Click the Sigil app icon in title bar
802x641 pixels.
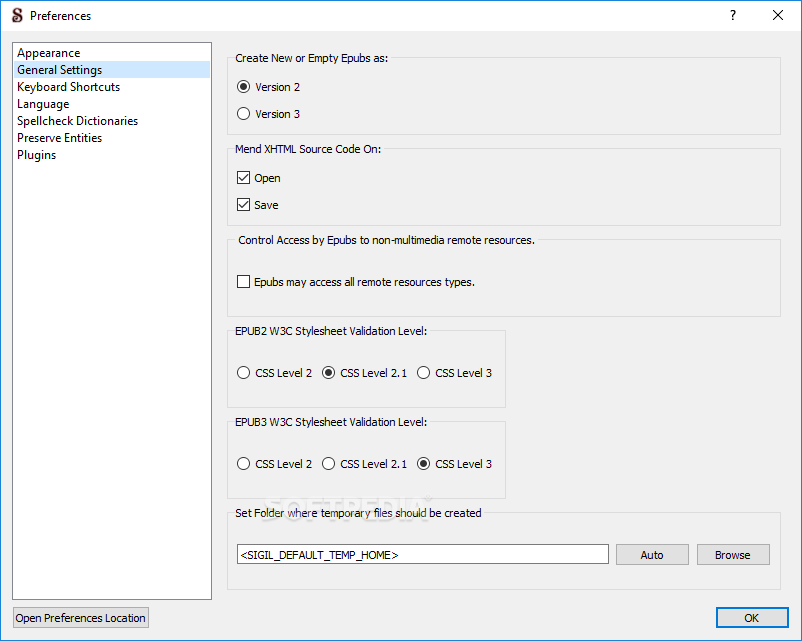pos(16,16)
